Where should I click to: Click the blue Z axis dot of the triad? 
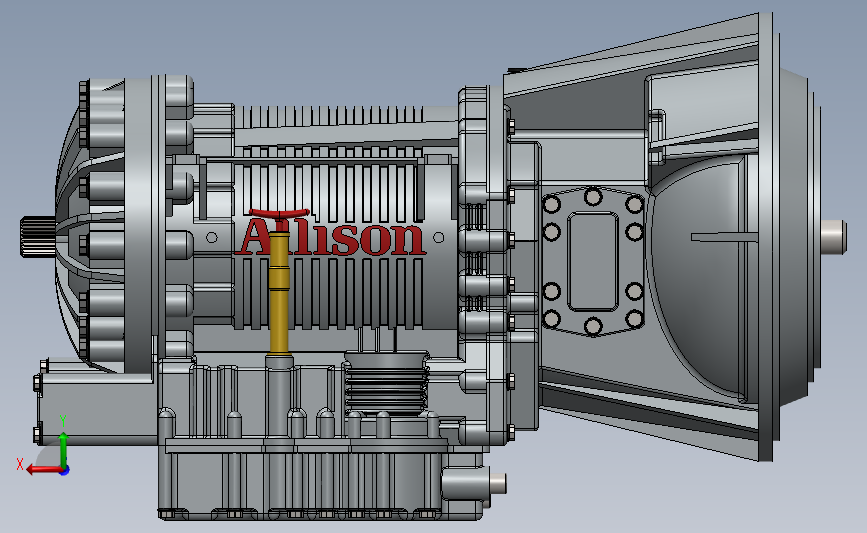[65, 471]
